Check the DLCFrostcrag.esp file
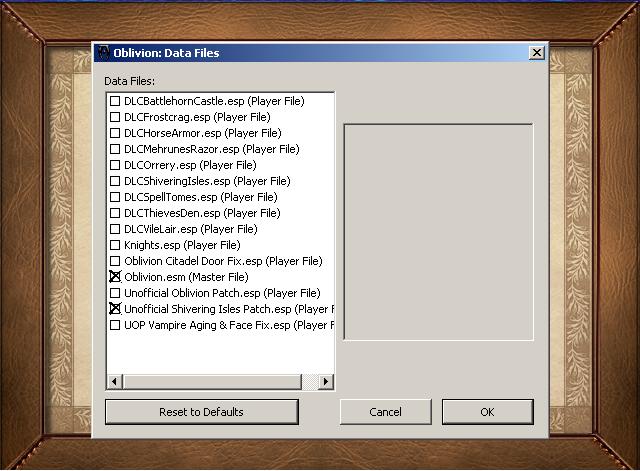The image size is (640, 471). [x=115, y=117]
